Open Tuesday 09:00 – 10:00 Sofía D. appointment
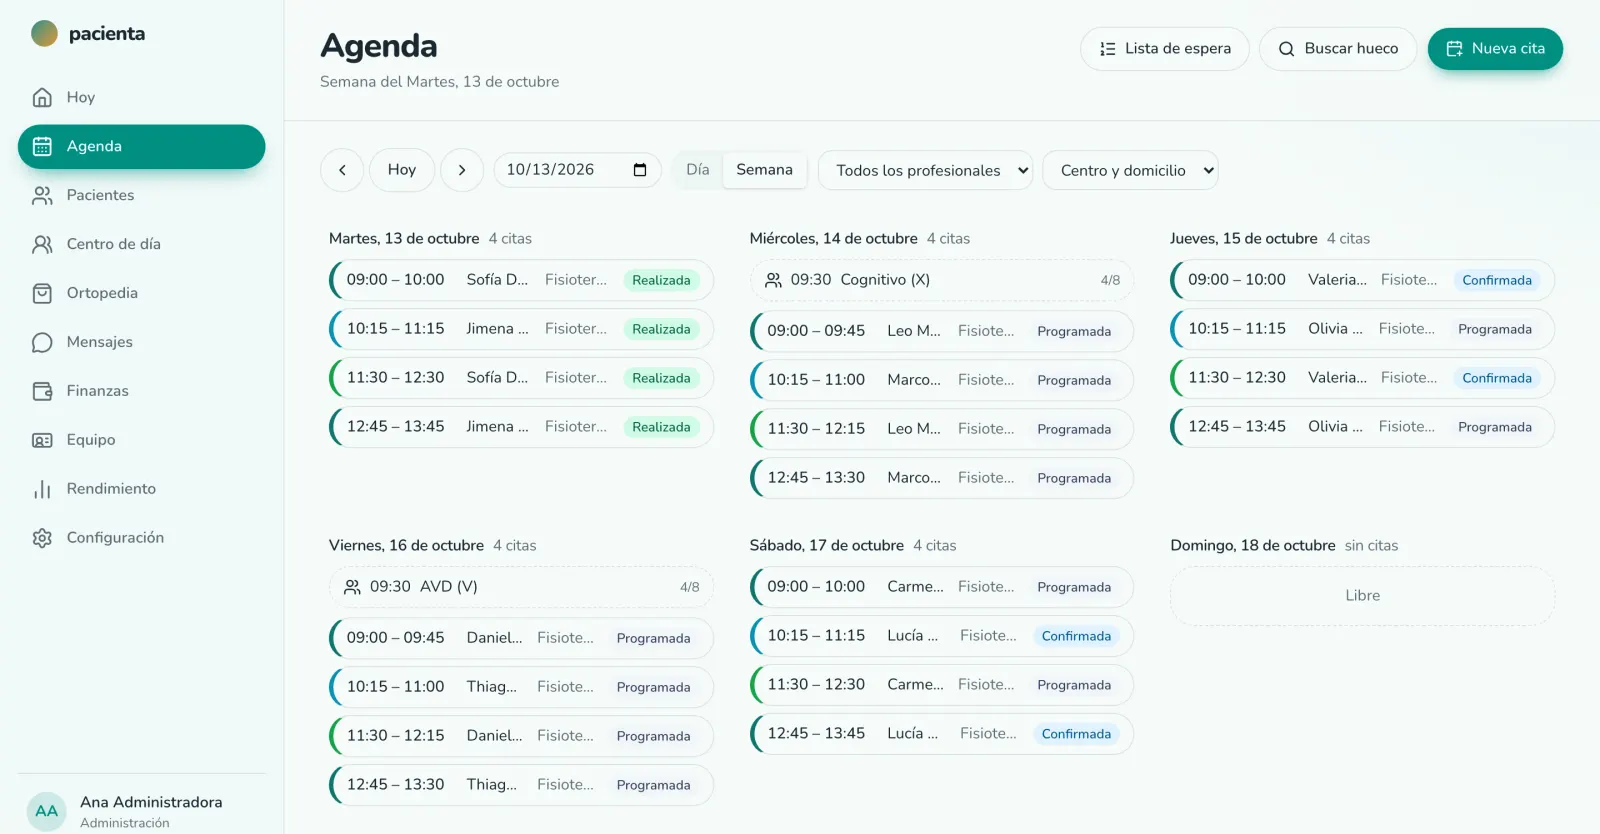The height and width of the screenshot is (834, 1600). click(x=521, y=280)
